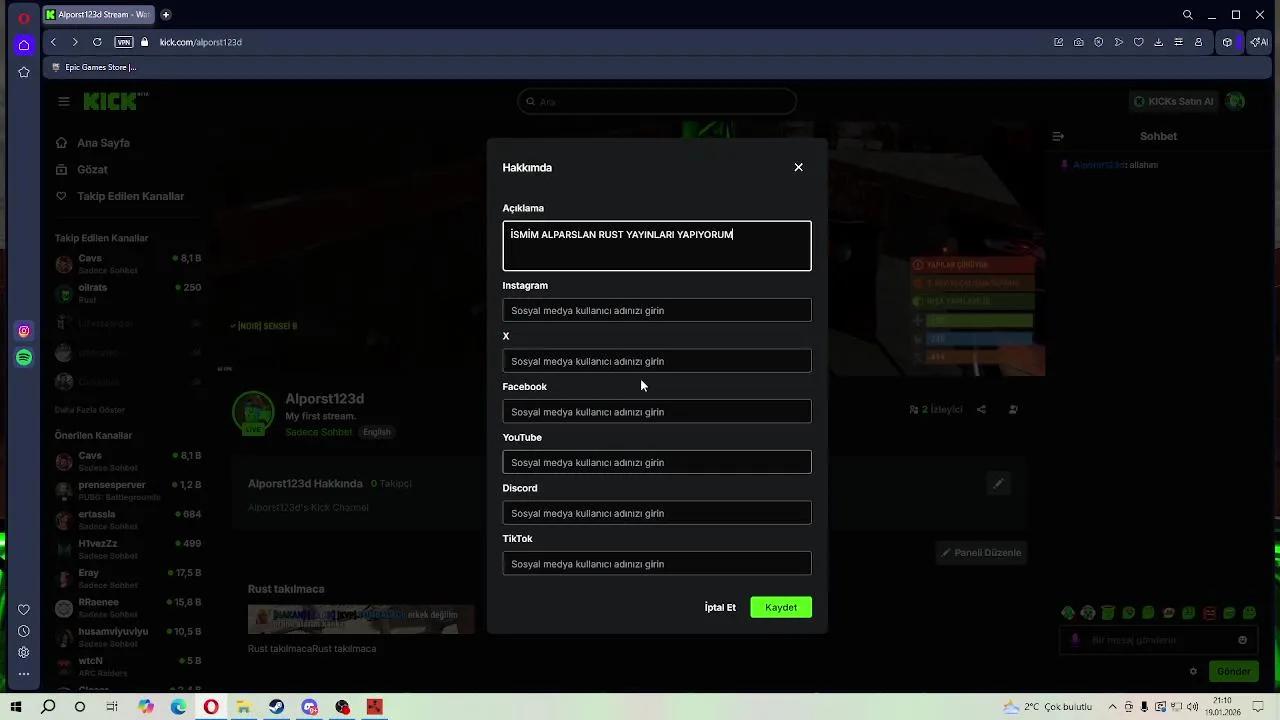Image resolution: width=1280 pixels, height=720 pixels.
Task: Go to Ana Sayfa in sidebar
Action: pos(93,143)
